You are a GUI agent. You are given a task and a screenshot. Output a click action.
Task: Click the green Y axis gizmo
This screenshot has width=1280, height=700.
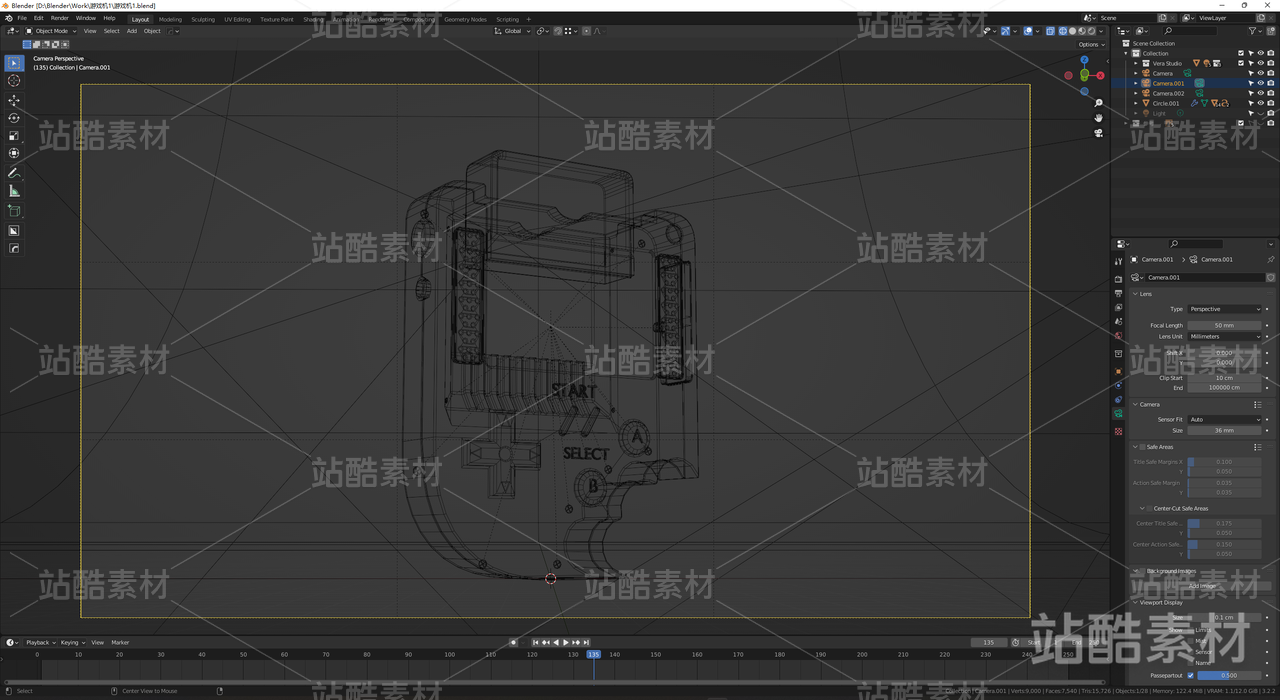tap(1084, 75)
